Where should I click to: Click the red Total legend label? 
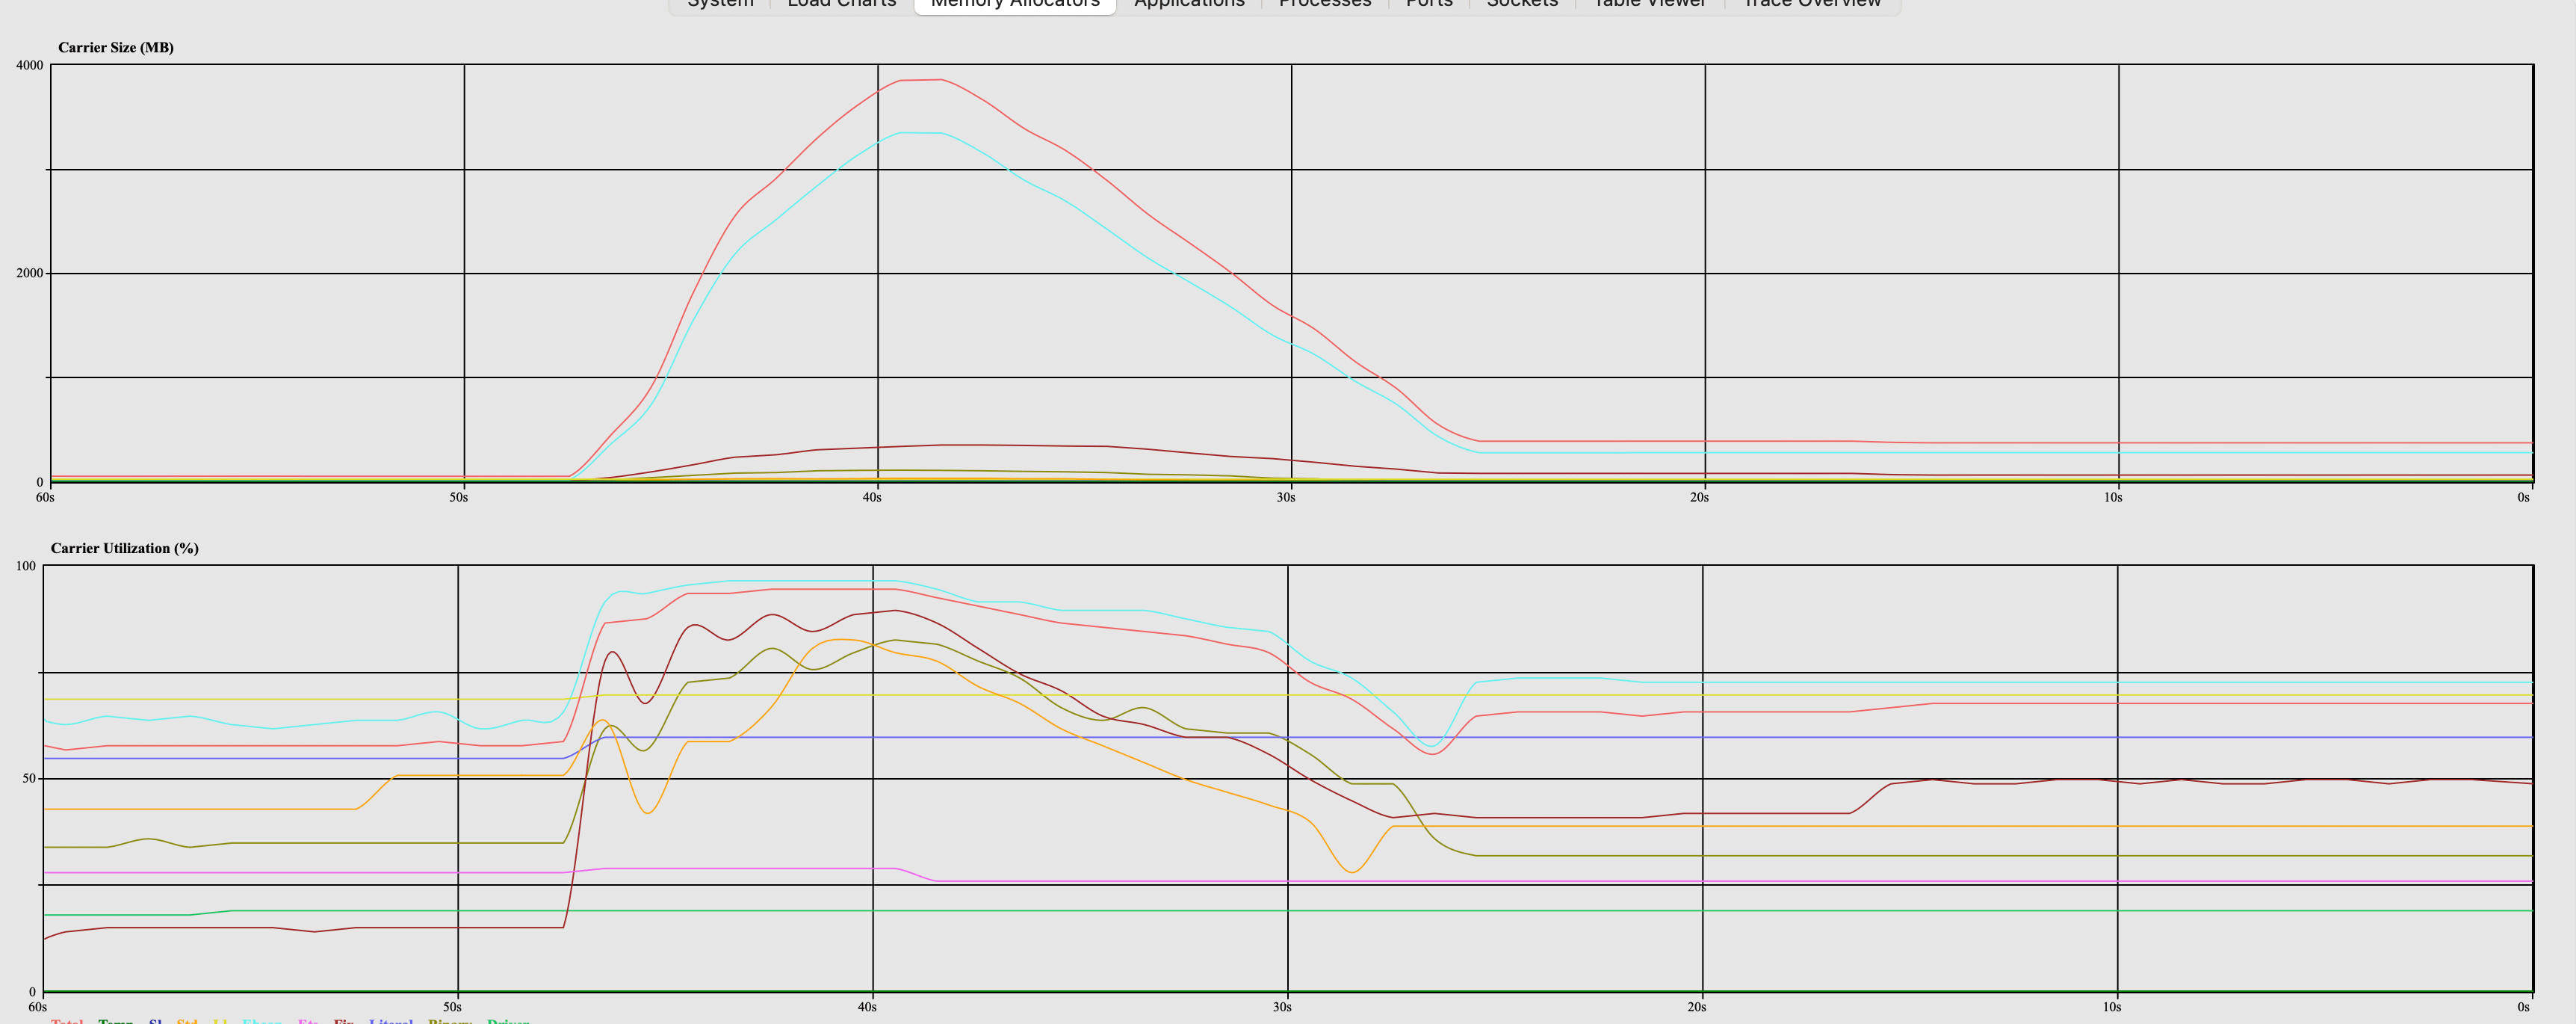pos(67,1021)
